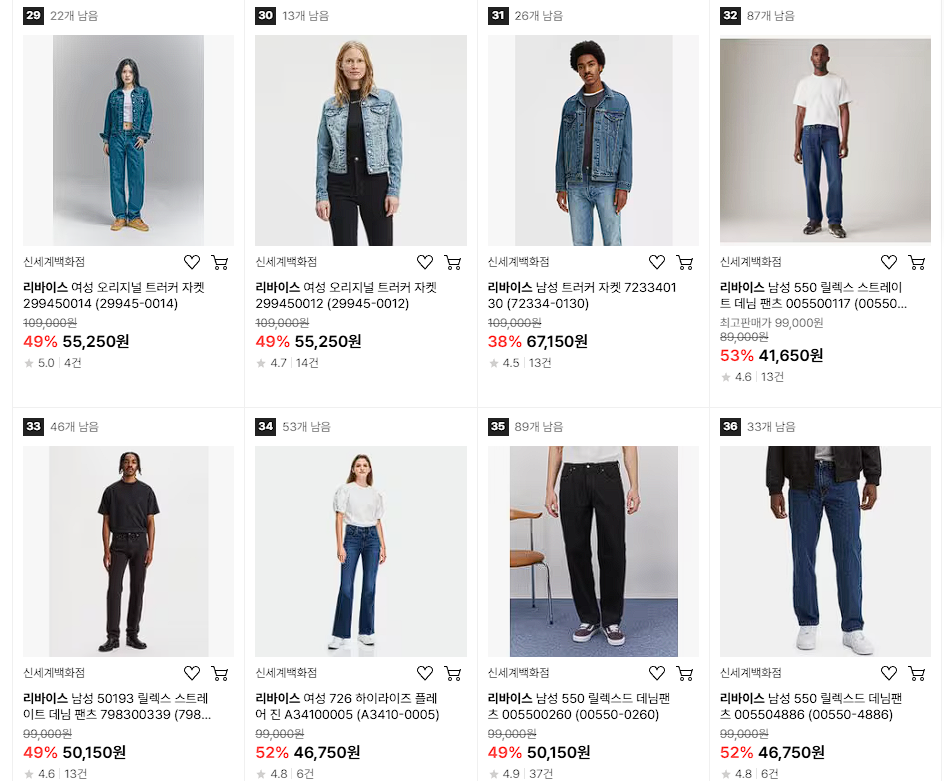
Task: Click cart icon for item 30
Action: pyautogui.click(x=453, y=262)
